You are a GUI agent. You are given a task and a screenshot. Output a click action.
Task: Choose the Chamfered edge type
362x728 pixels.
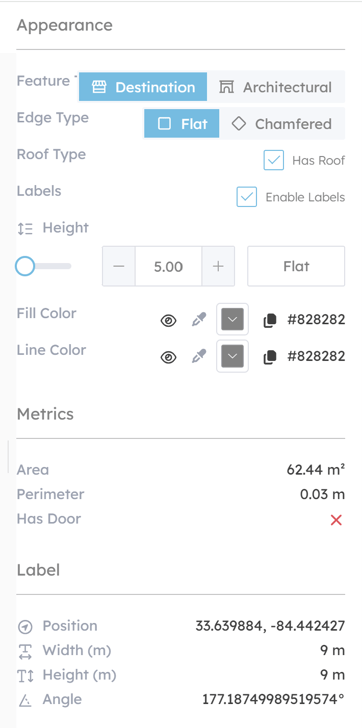pyautogui.click(x=282, y=124)
